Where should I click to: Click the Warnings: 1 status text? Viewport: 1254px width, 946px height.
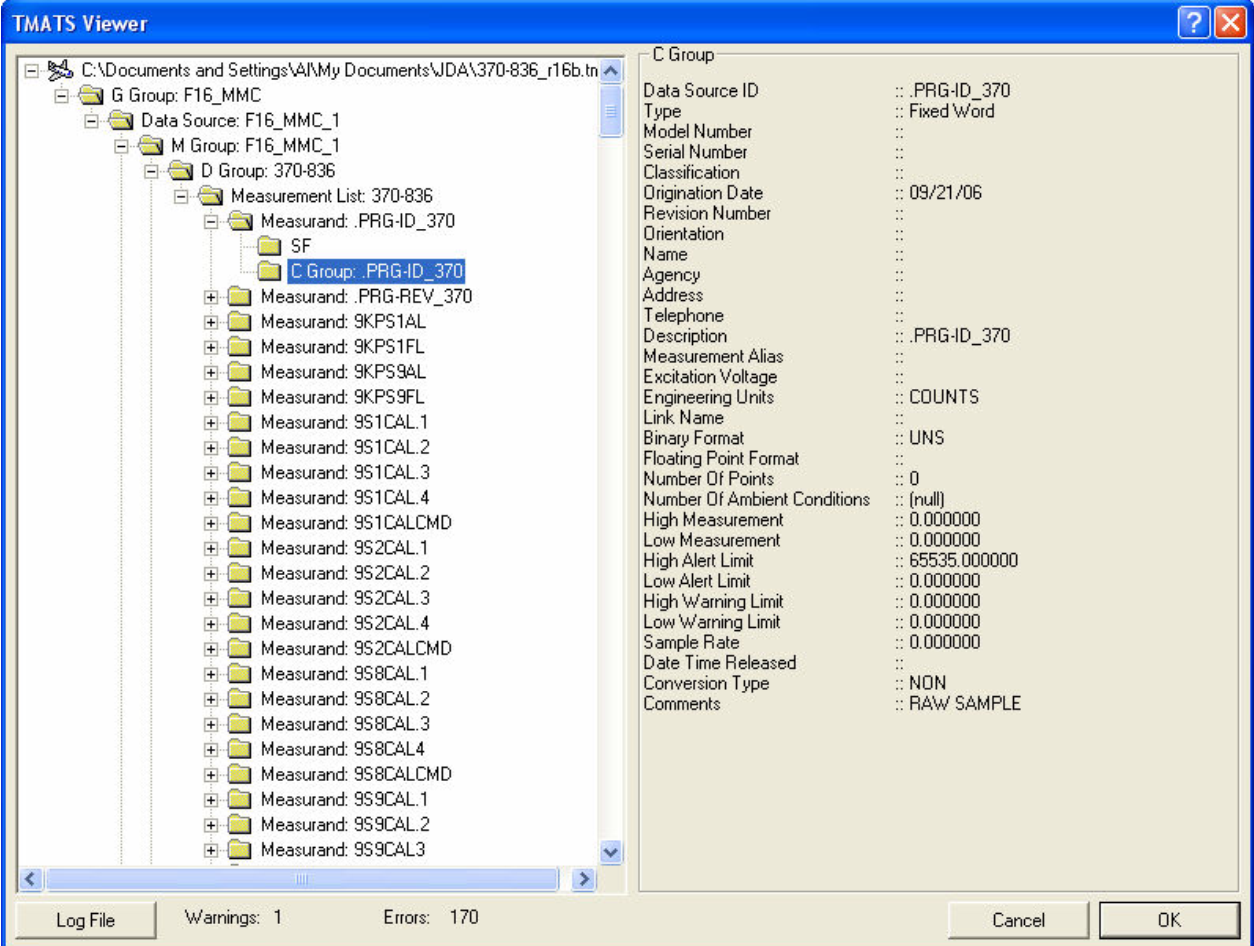click(233, 916)
